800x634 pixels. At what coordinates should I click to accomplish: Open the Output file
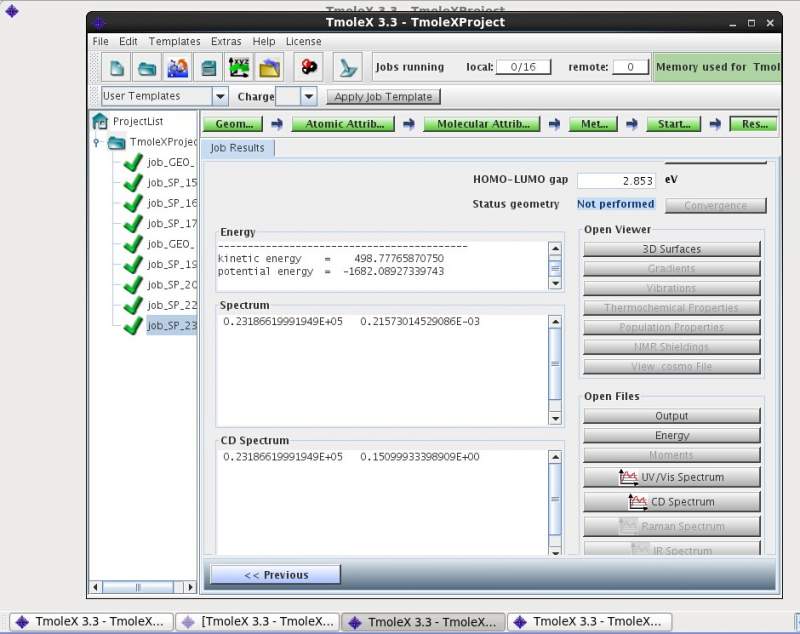click(x=671, y=416)
